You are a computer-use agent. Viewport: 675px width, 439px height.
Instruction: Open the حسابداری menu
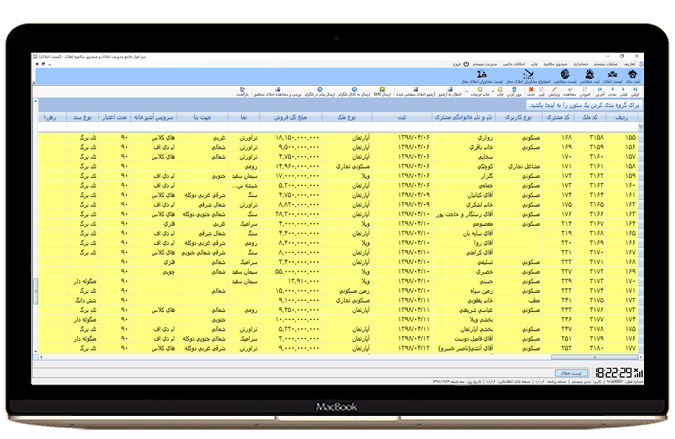click(581, 64)
